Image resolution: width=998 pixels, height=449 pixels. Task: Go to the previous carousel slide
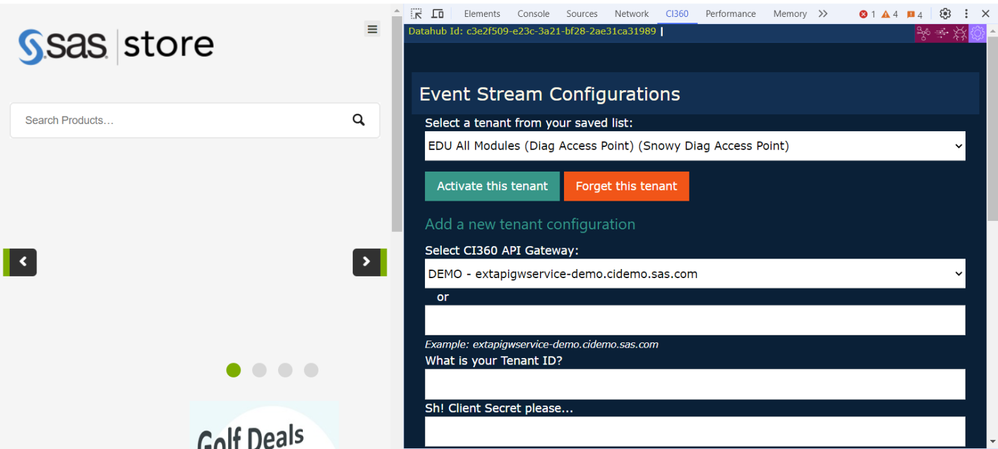[x=22, y=262]
